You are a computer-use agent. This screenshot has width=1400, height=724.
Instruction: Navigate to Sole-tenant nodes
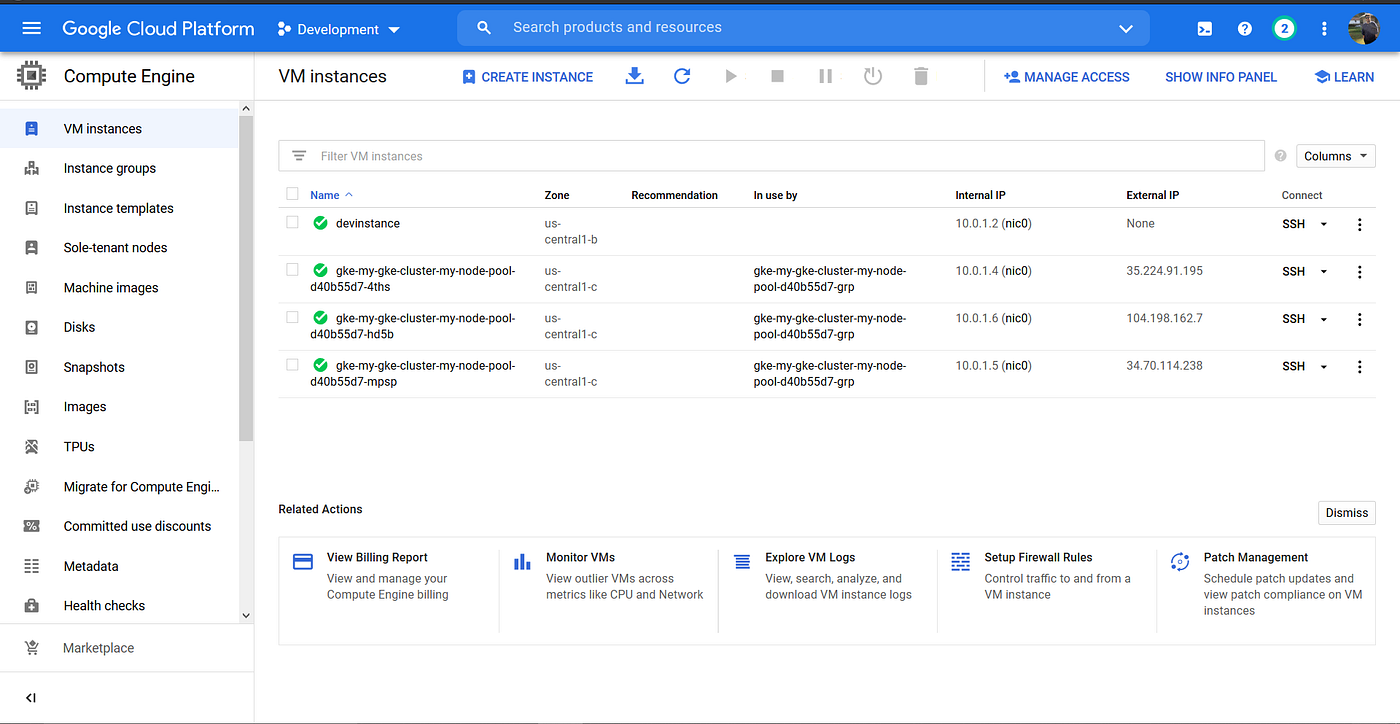tap(120, 247)
